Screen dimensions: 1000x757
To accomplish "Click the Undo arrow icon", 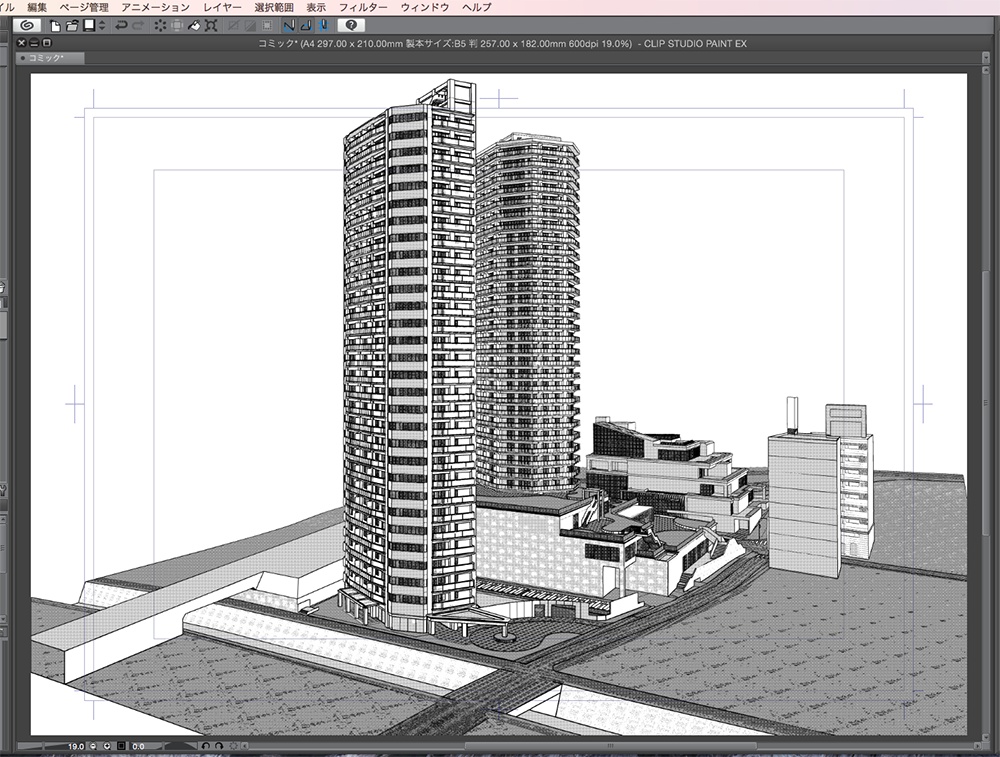I will [x=121, y=24].
